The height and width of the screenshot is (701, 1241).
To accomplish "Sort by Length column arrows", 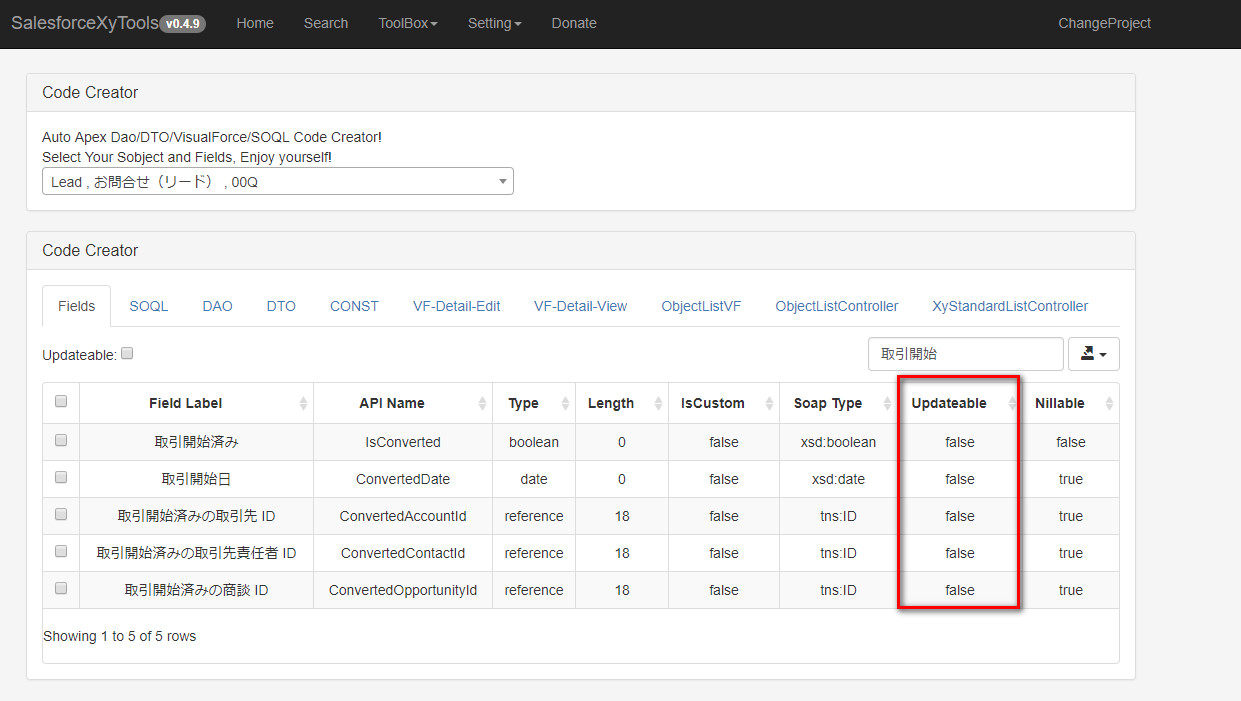I will pos(658,403).
